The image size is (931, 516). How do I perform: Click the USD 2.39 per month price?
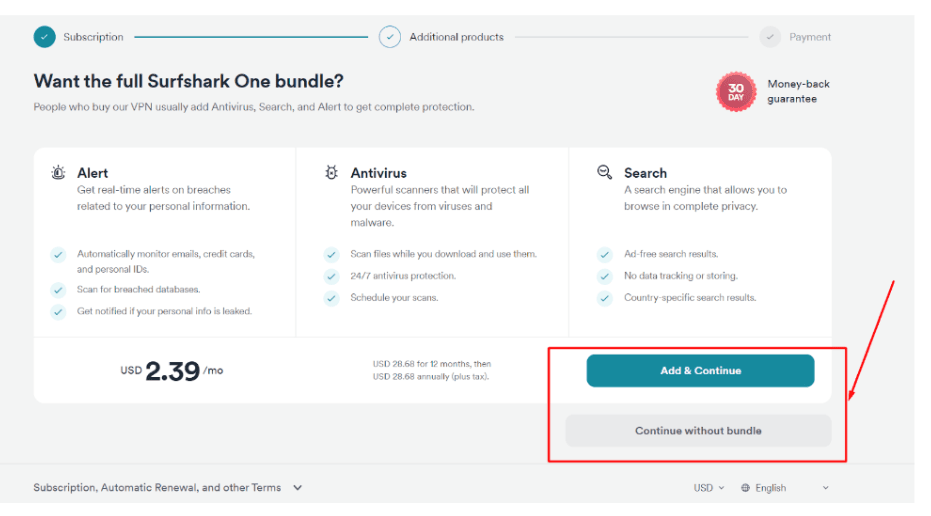pyautogui.click(x=172, y=371)
